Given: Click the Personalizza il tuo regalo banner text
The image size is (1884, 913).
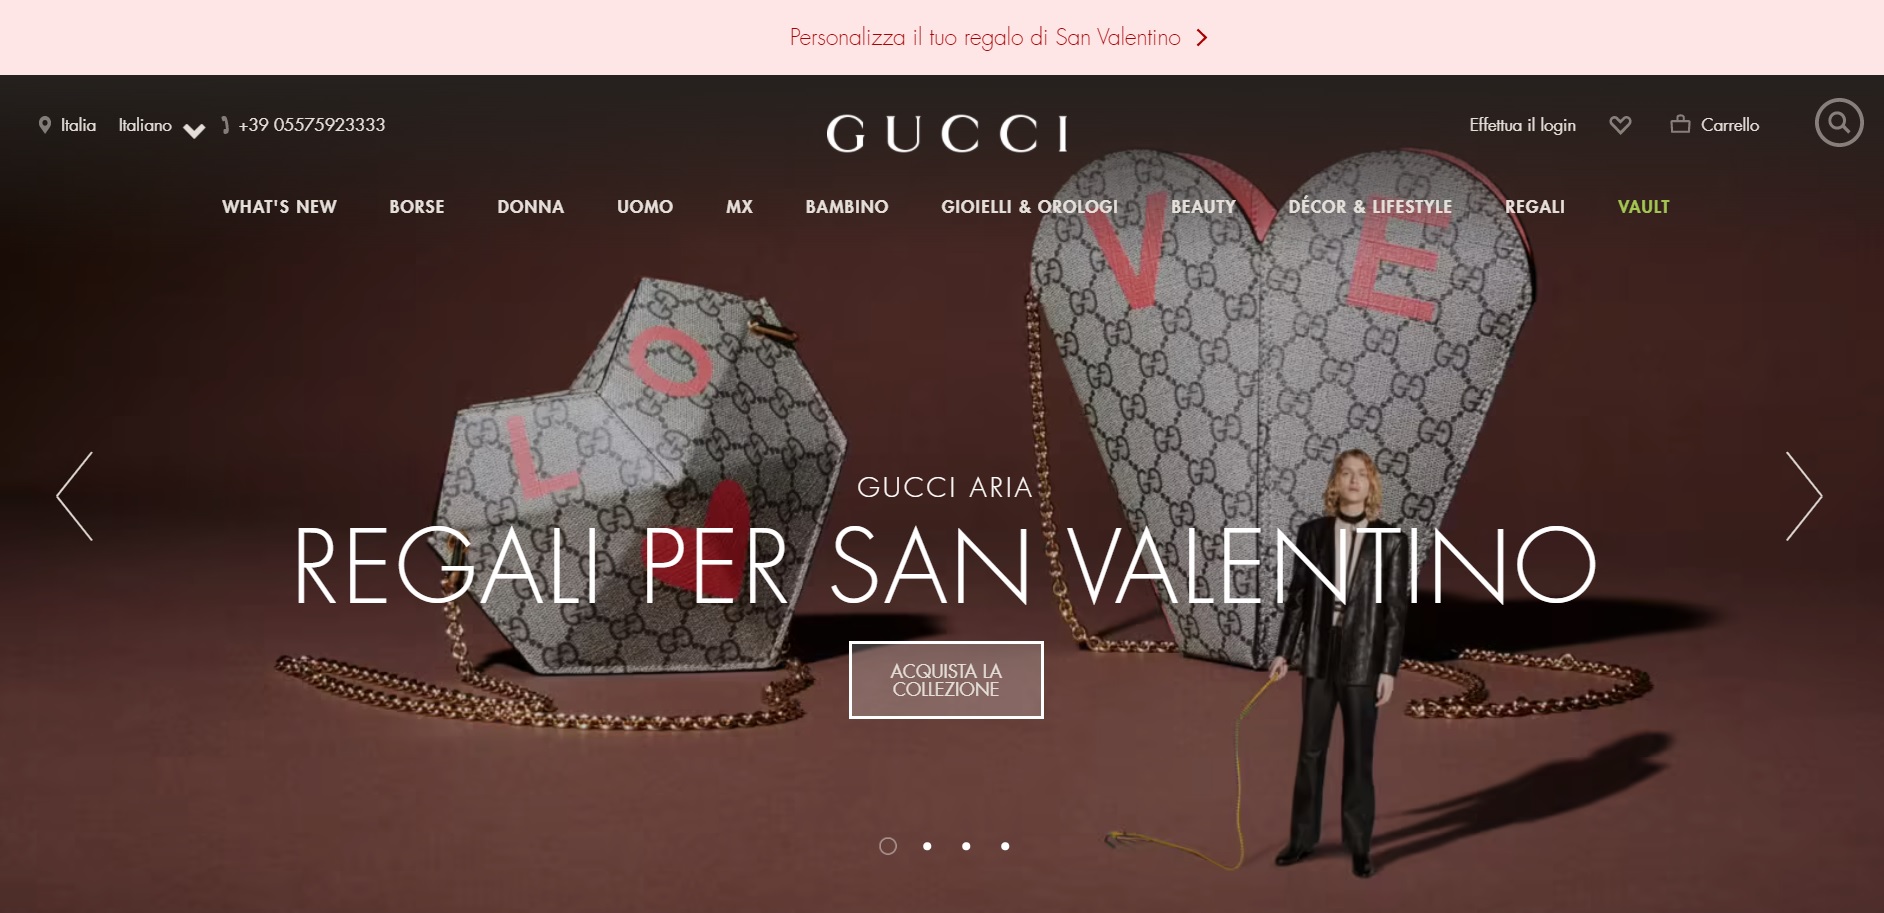Looking at the screenshot, I should coord(985,38).
